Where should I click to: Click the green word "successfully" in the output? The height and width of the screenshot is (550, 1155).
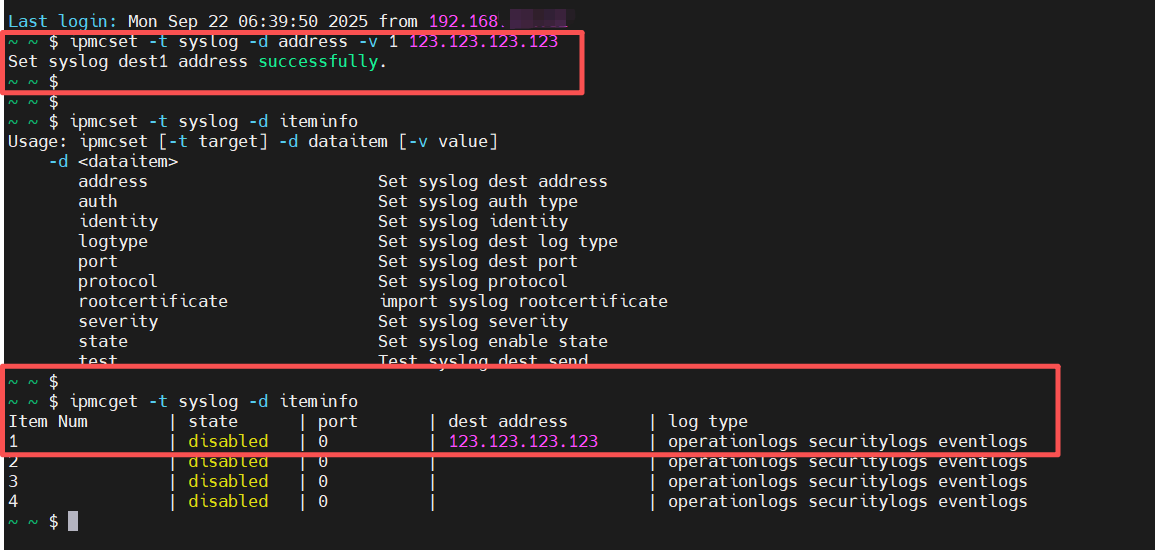318,61
